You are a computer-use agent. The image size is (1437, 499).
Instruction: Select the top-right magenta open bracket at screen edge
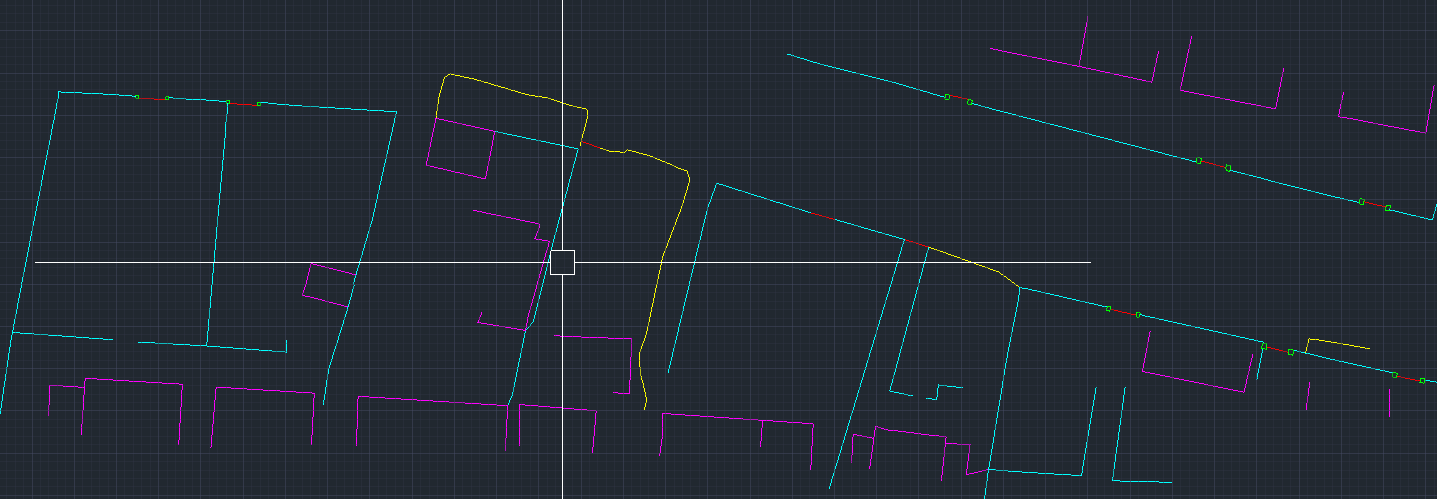point(1383,125)
